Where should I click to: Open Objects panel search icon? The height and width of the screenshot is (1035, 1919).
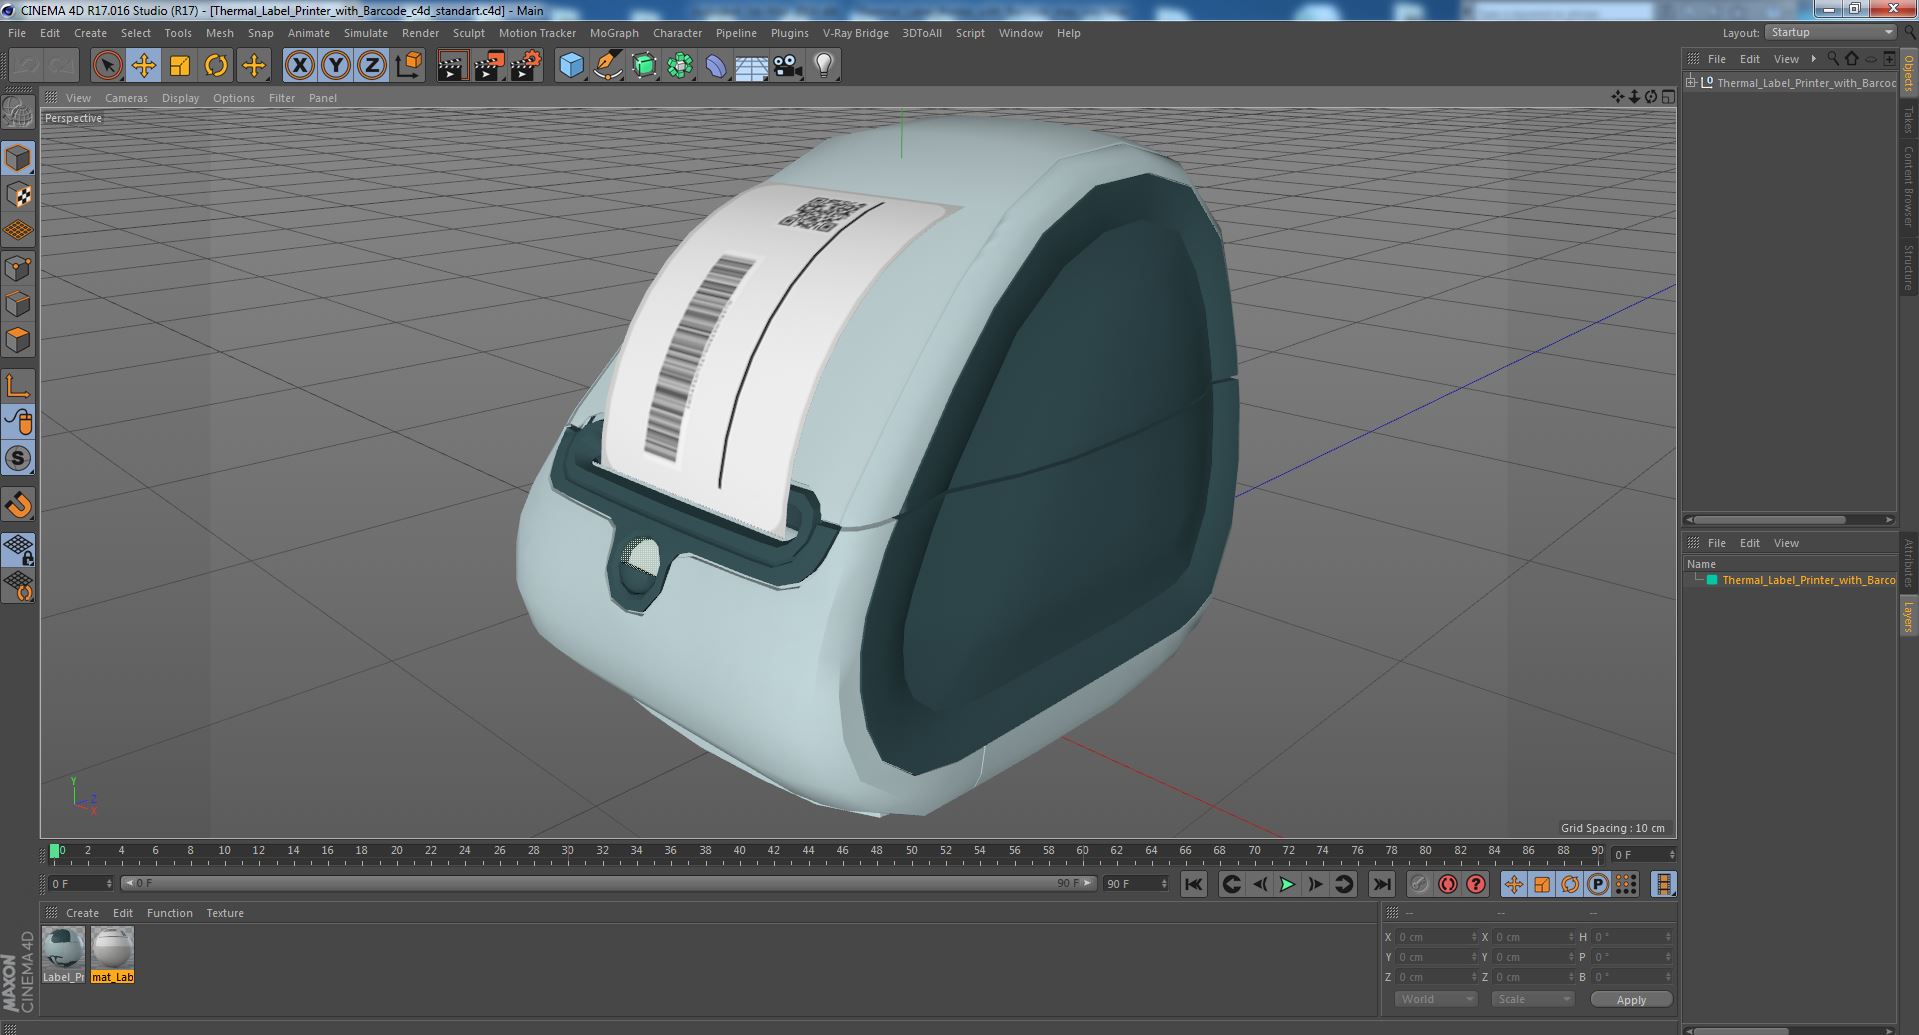tap(1833, 59)
